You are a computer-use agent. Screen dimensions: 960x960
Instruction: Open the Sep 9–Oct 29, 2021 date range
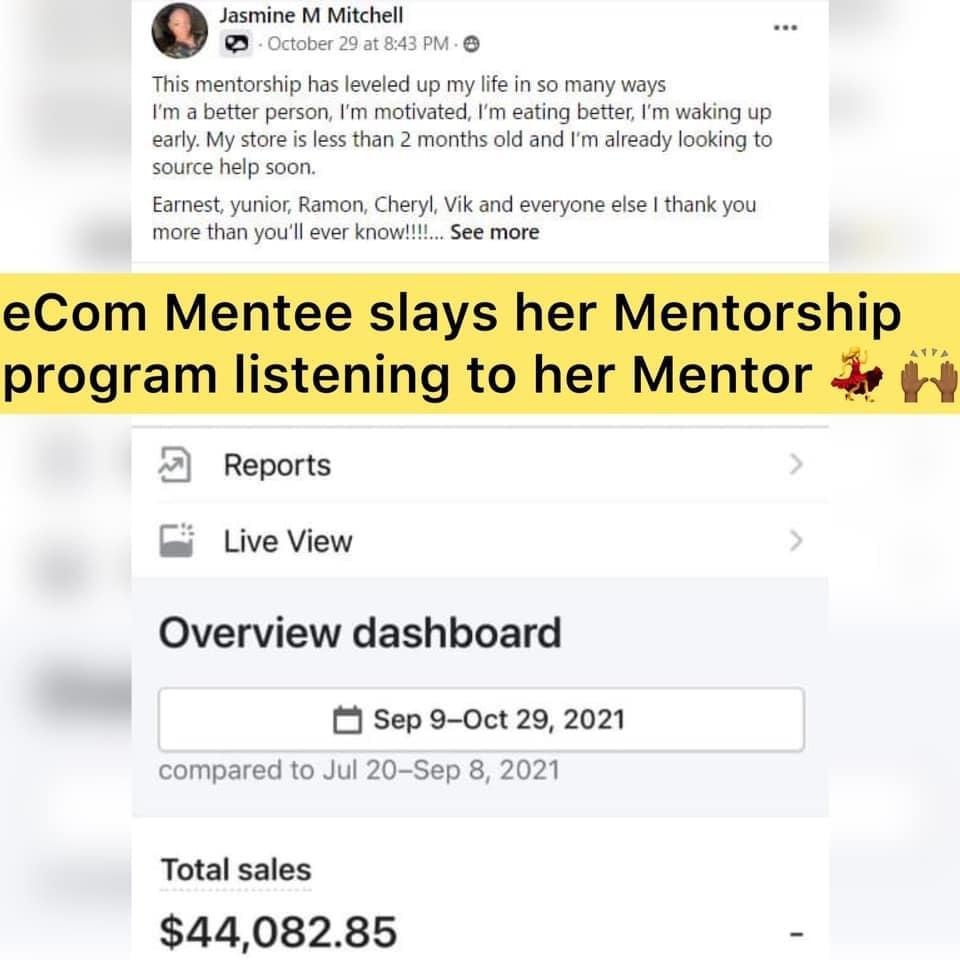point(481,720)
